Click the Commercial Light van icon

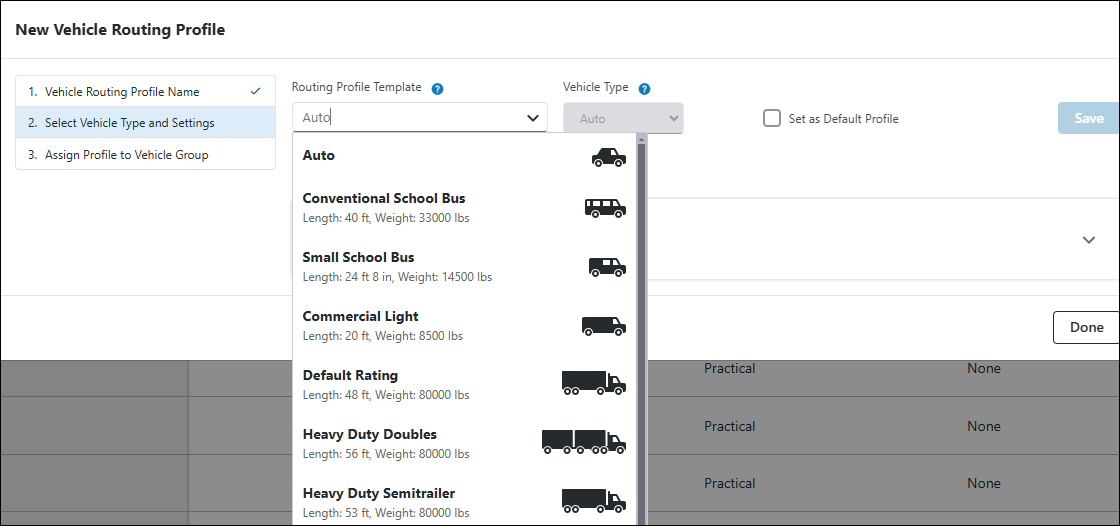(x=604, y=326)
